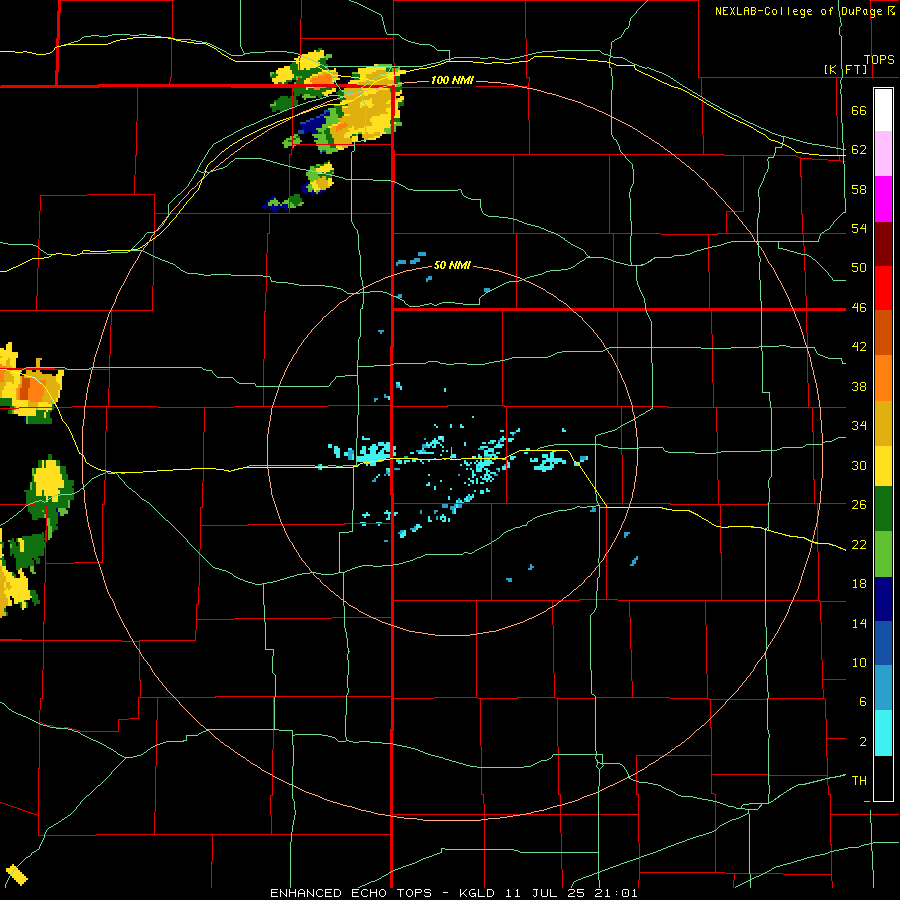Select the dark orange legend swatch
The image size is (900, 900).
(x=883, y=332)
